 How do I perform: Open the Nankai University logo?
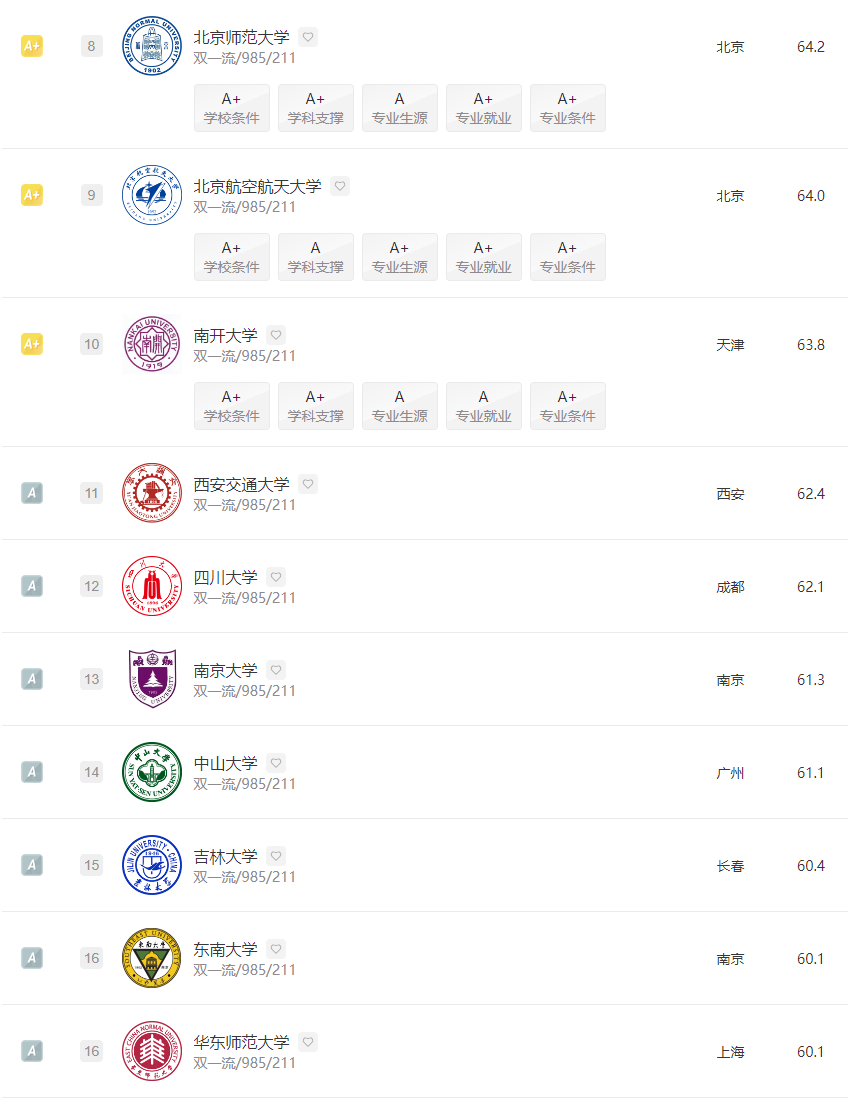point(152,344)
